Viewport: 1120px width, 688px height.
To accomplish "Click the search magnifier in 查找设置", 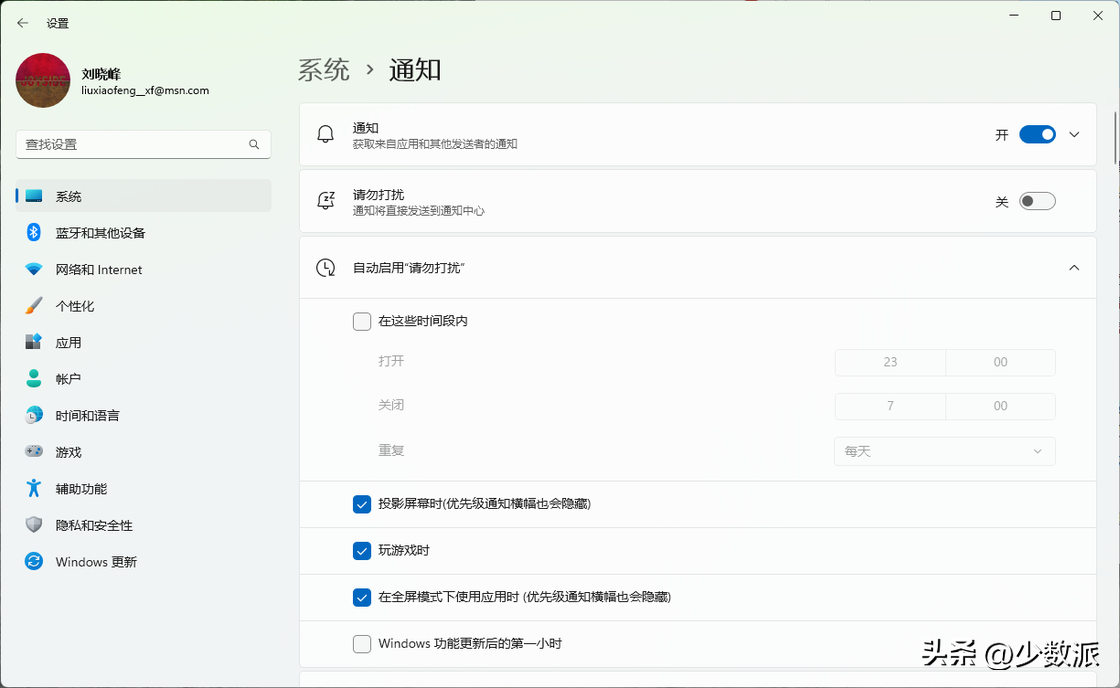I will (x=254, y=145).
